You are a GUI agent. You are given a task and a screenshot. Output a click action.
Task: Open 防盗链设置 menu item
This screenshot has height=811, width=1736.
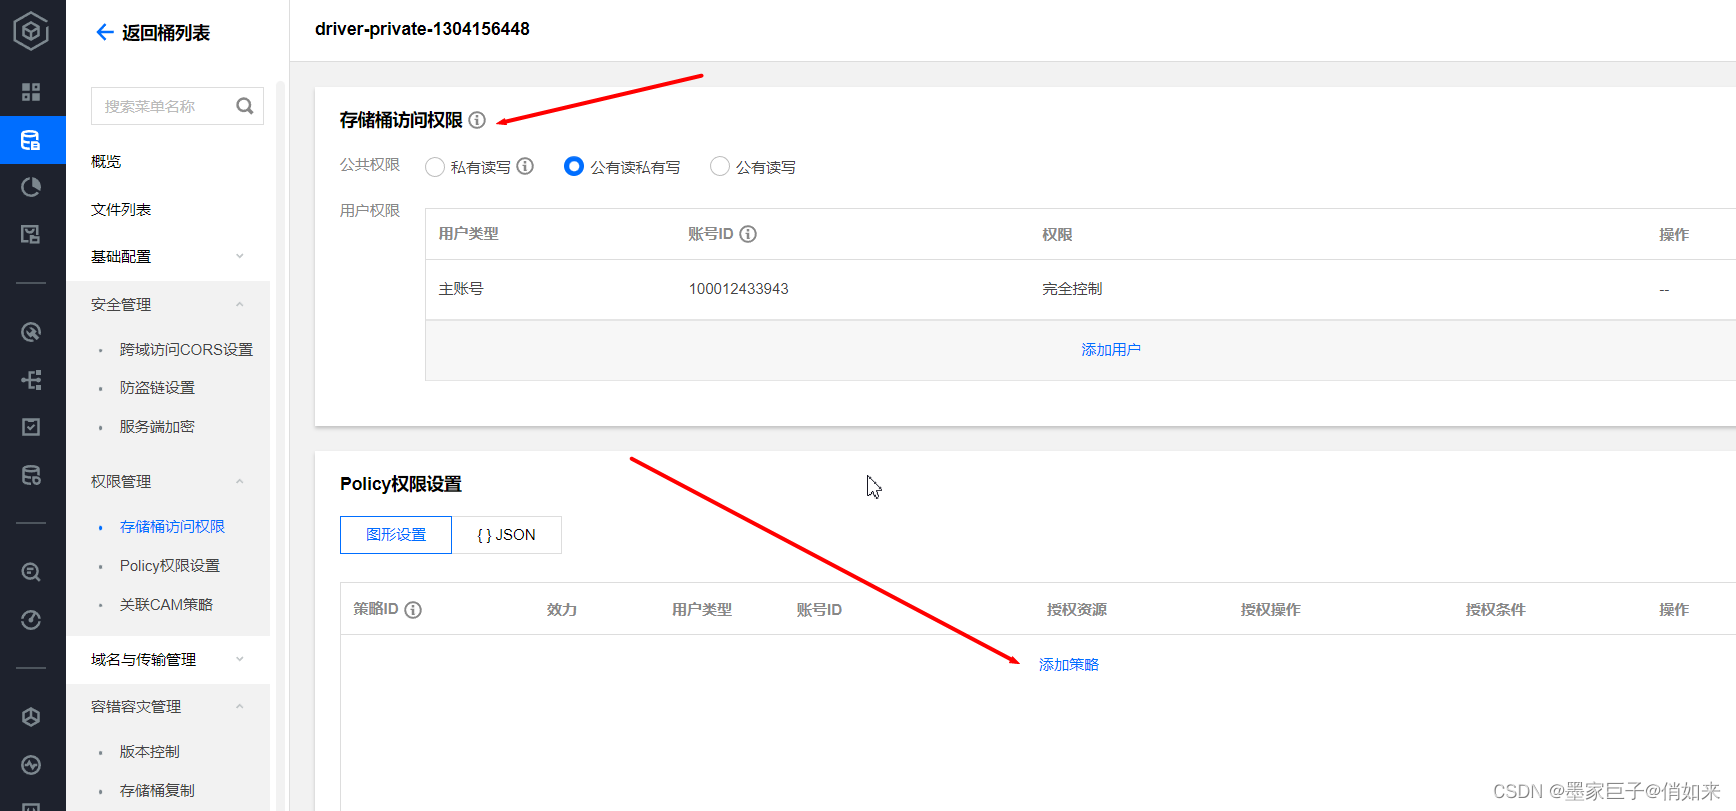157,387
